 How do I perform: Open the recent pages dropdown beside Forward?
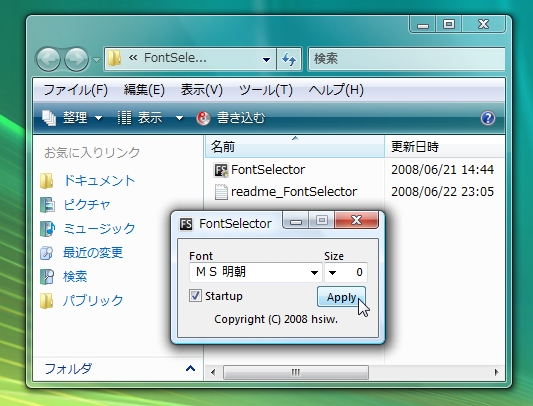[97, 60]
